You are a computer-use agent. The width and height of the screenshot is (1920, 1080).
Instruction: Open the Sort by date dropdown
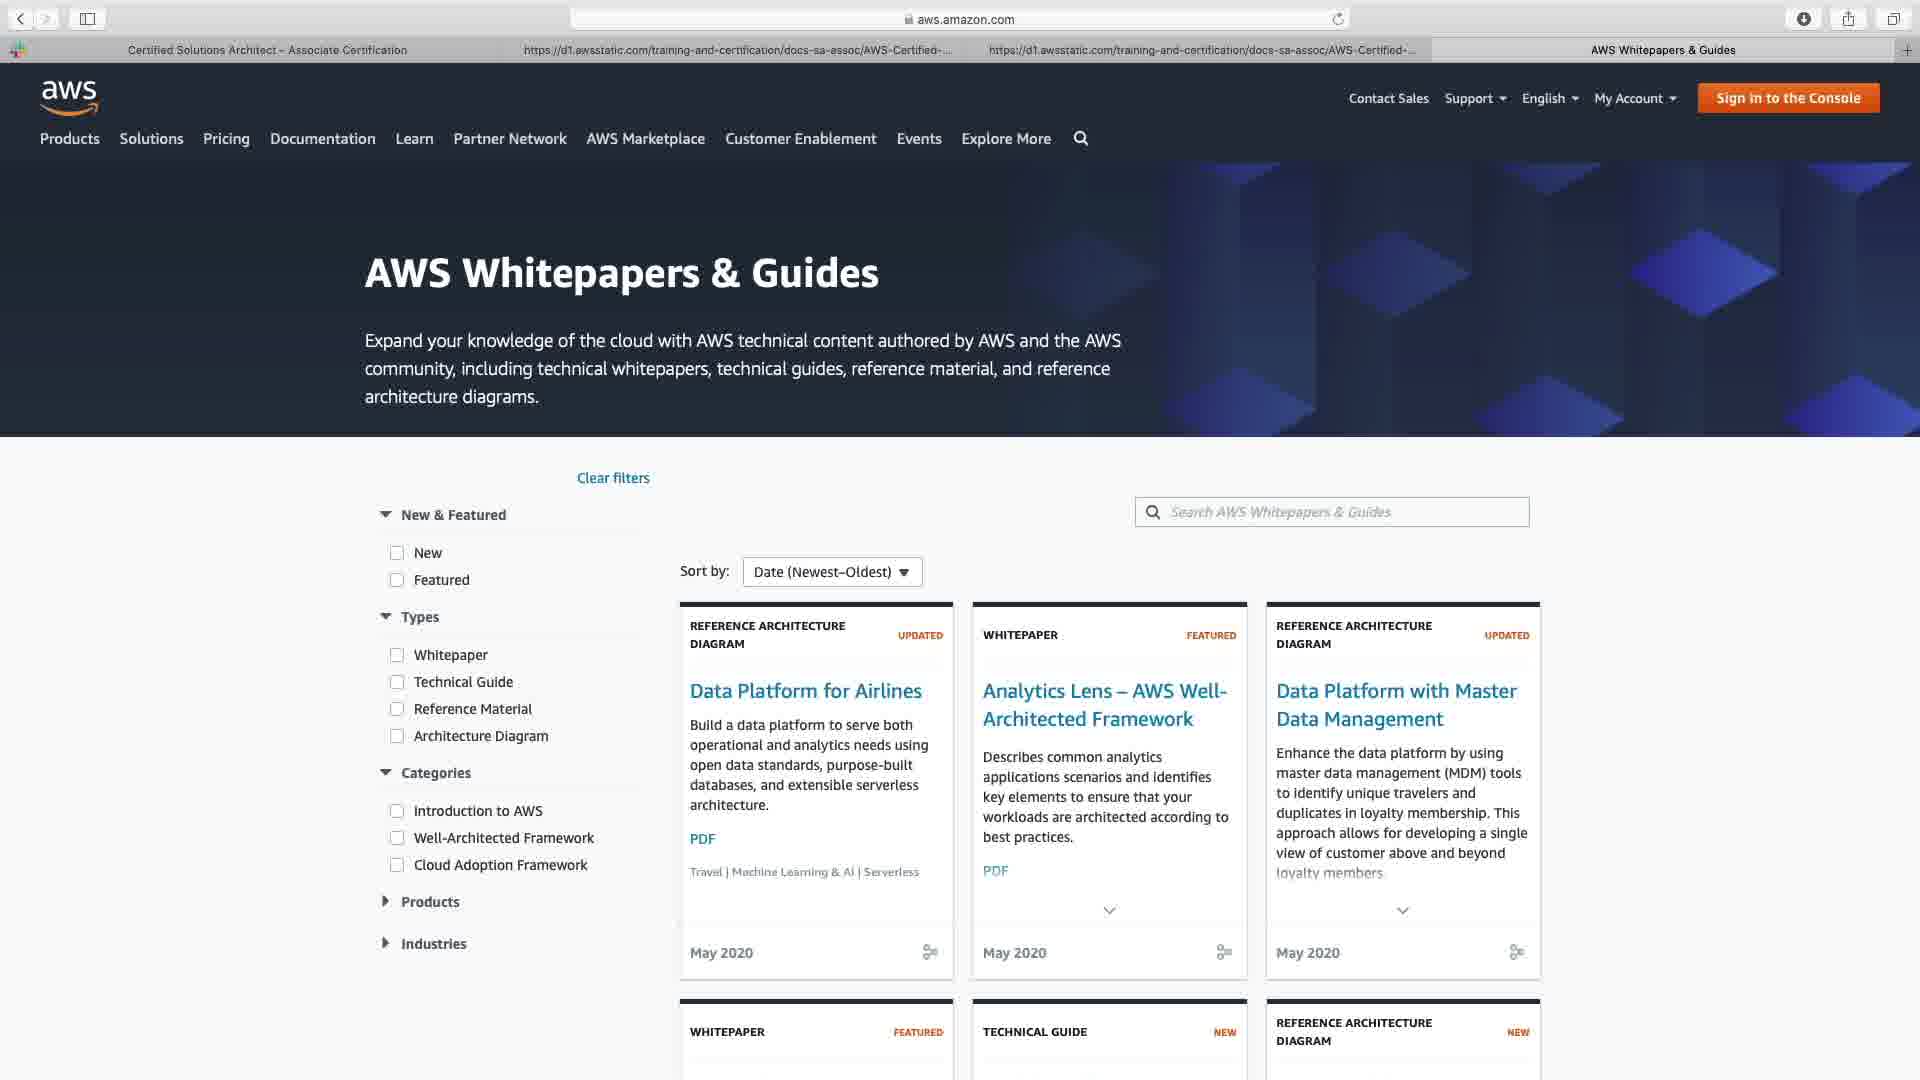pyautogui.click(x=832, y=572)
